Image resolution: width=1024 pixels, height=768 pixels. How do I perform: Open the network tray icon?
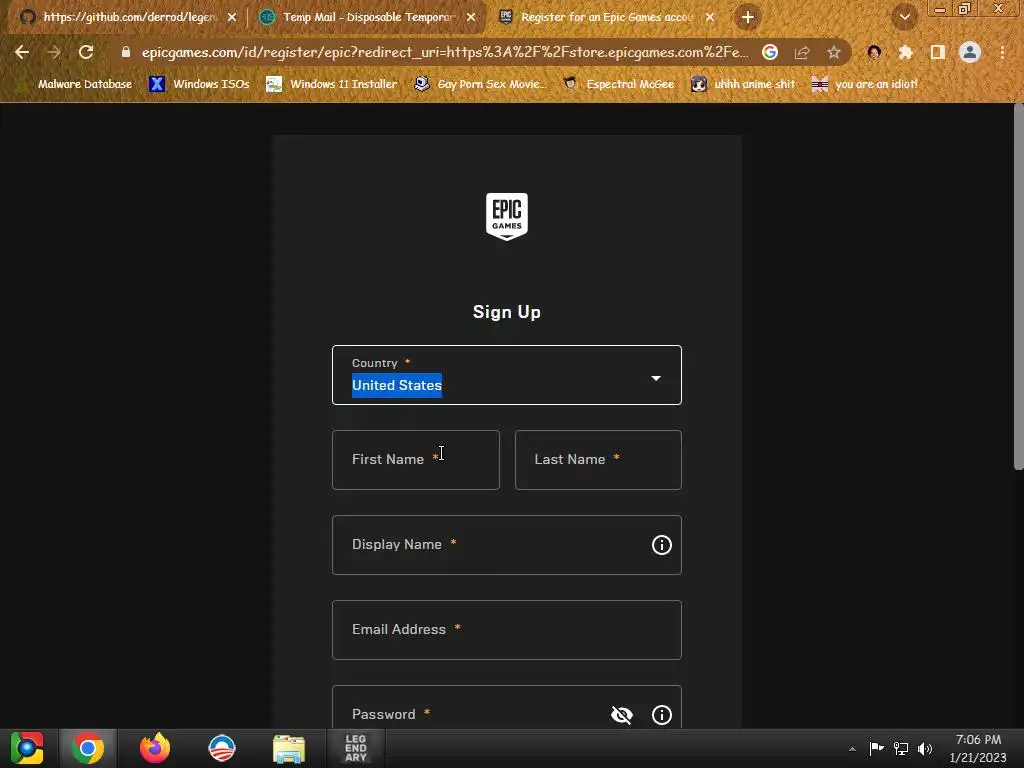pos(901,748)
